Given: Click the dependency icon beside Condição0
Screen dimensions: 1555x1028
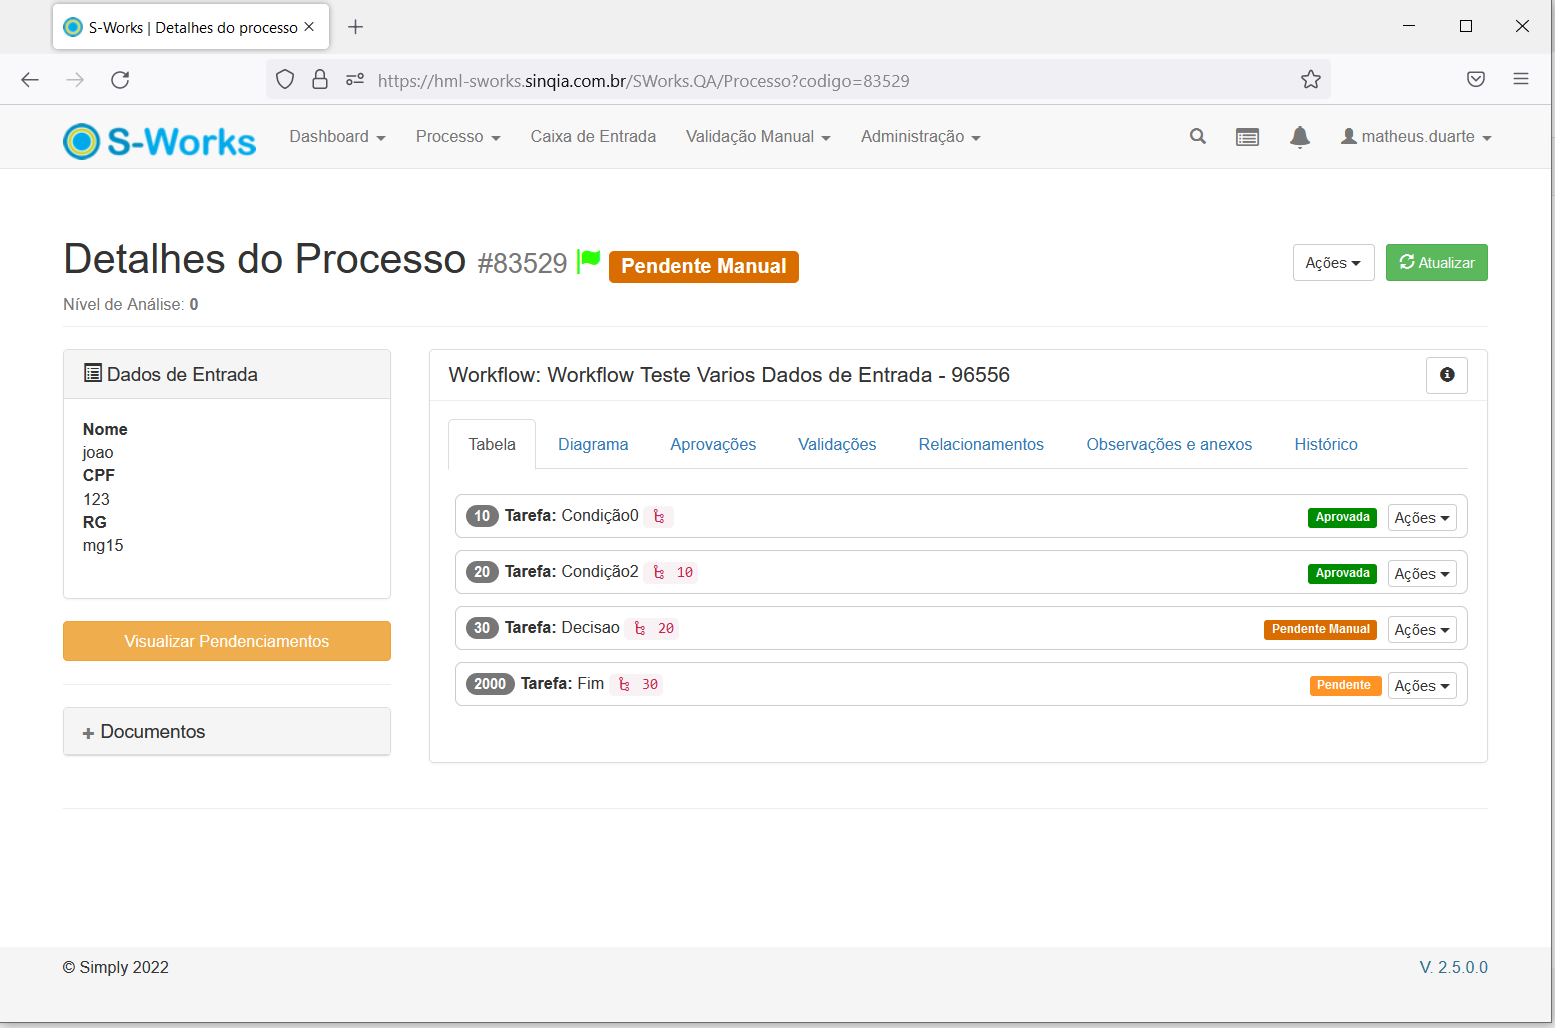Looking at the screenshot, I should click(659, 517).
